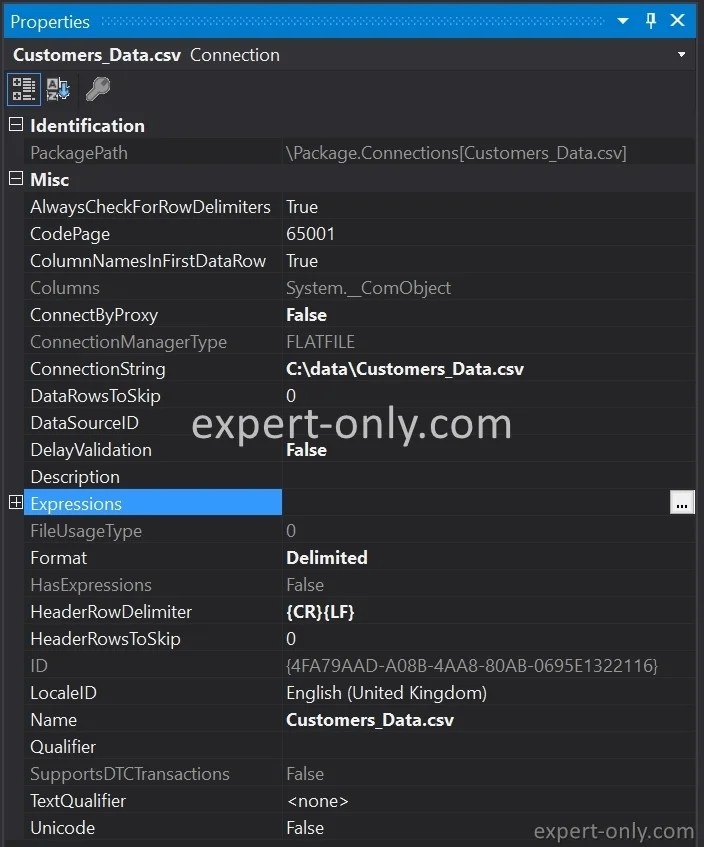The height and width of the screenshot is (847, 704).
Task: Select the Unicode property row
Action: [x=359, y=828]
